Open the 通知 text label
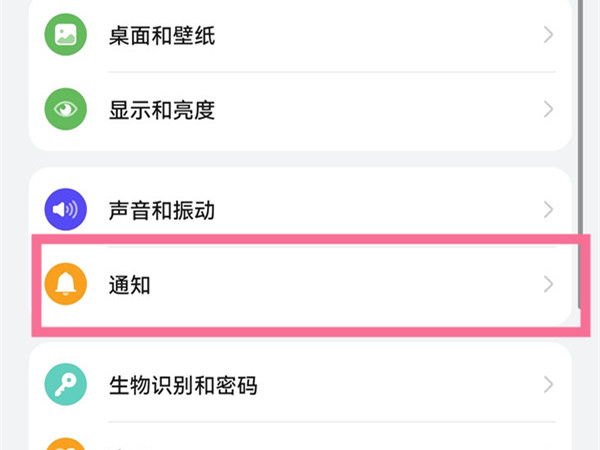 [129, 286]
